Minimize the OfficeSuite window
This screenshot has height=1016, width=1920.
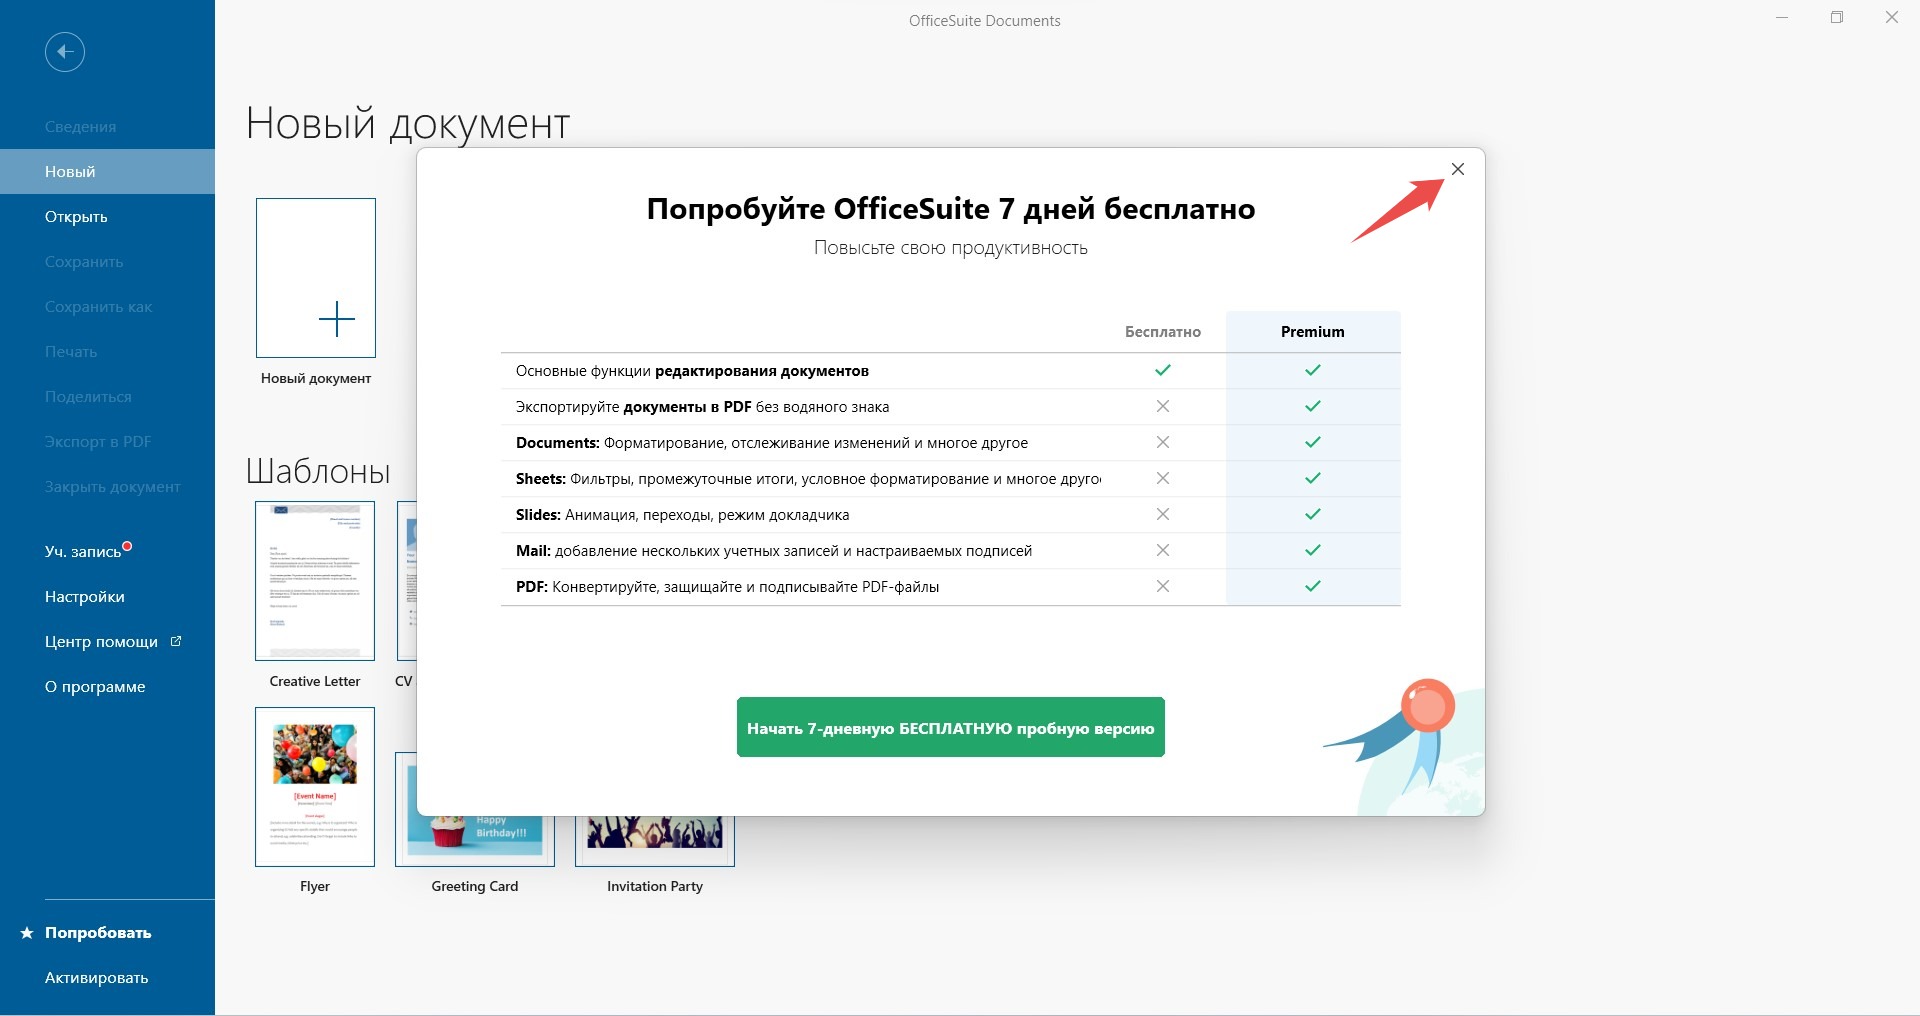1782,18
